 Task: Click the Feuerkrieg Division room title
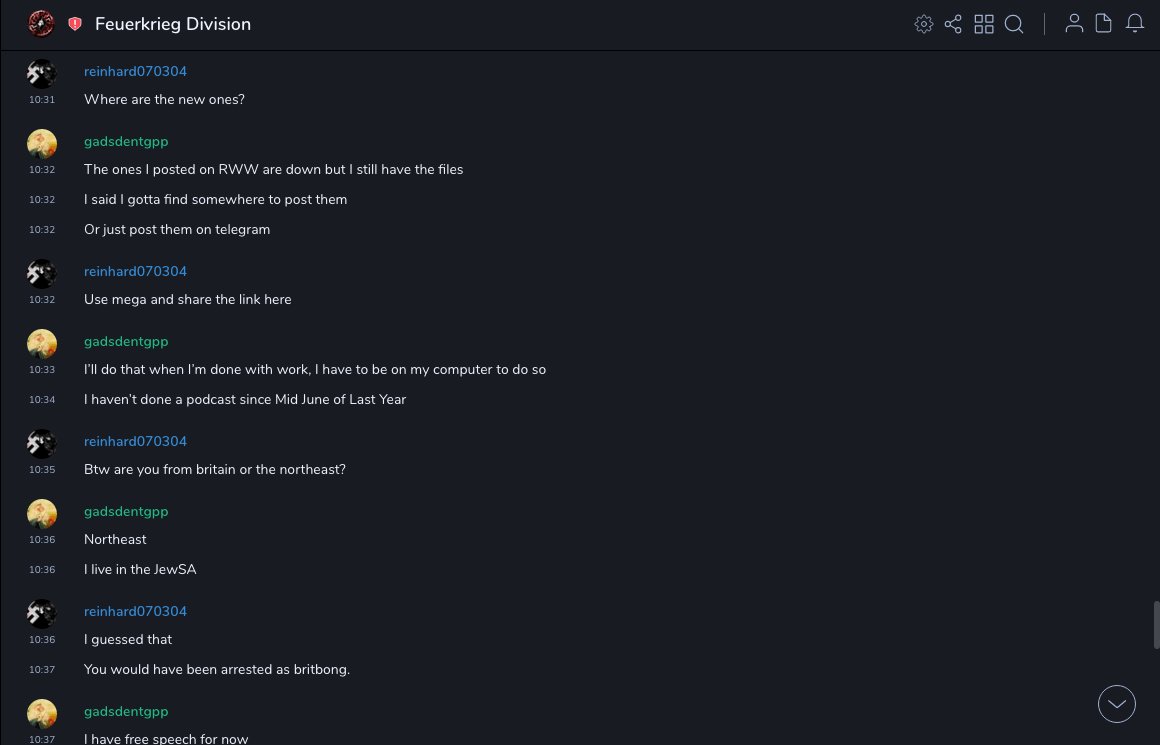pyautogui.click(x=173, y=24)
